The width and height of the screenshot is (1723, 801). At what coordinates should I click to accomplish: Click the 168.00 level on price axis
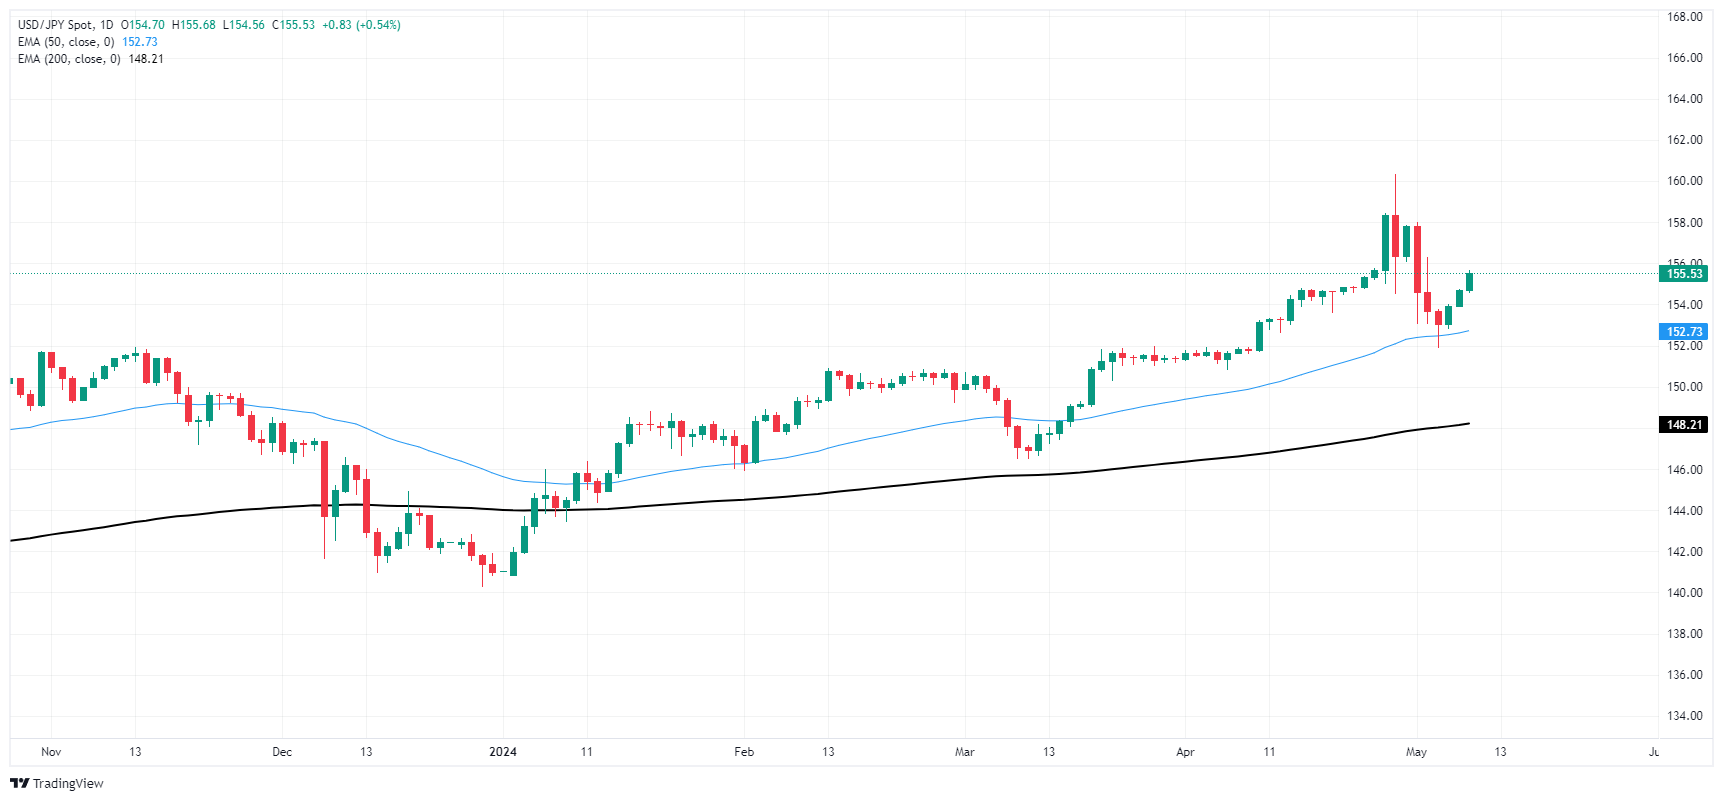click(1684, 17)
